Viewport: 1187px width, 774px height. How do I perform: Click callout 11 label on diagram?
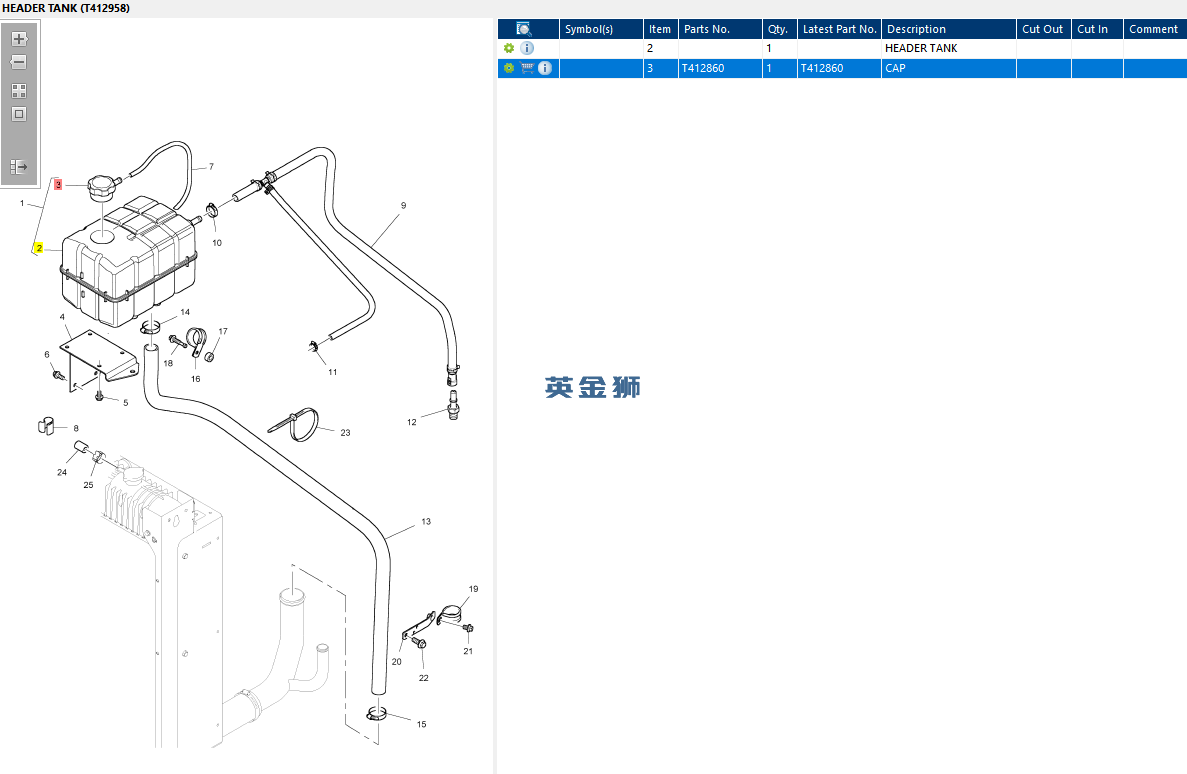coord(332,372)
